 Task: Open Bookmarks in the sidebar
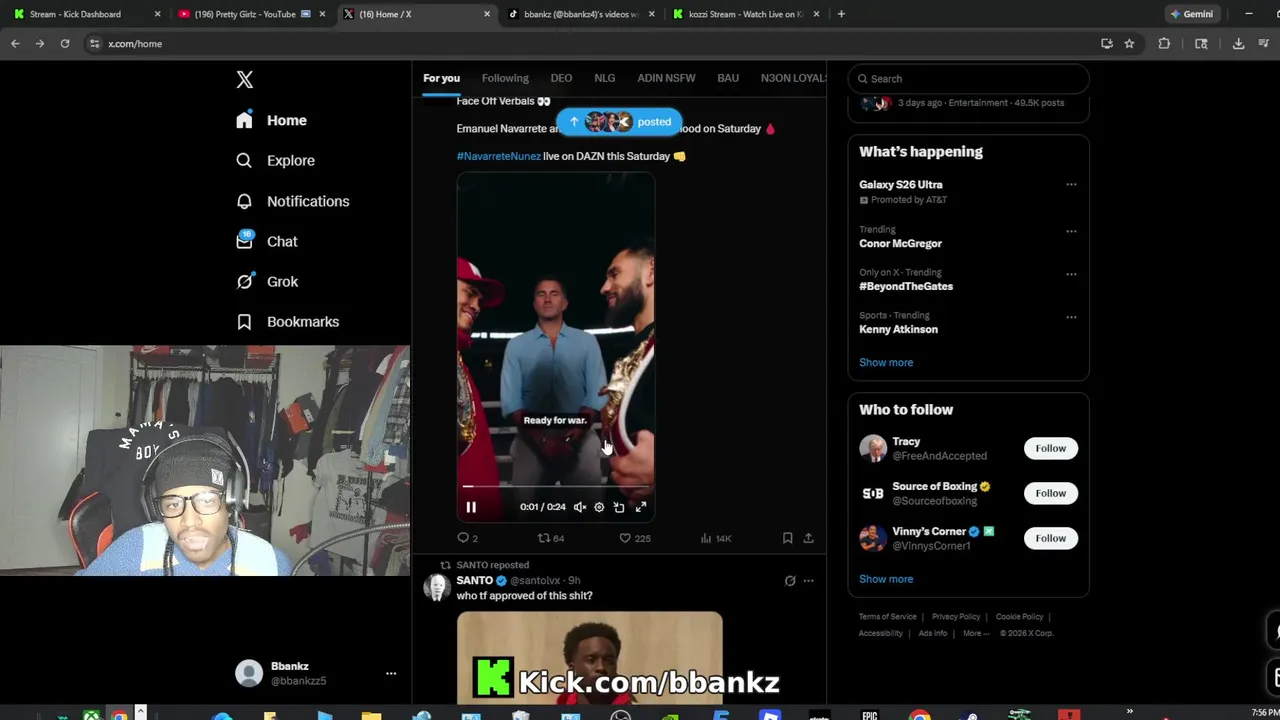point(287,321)
